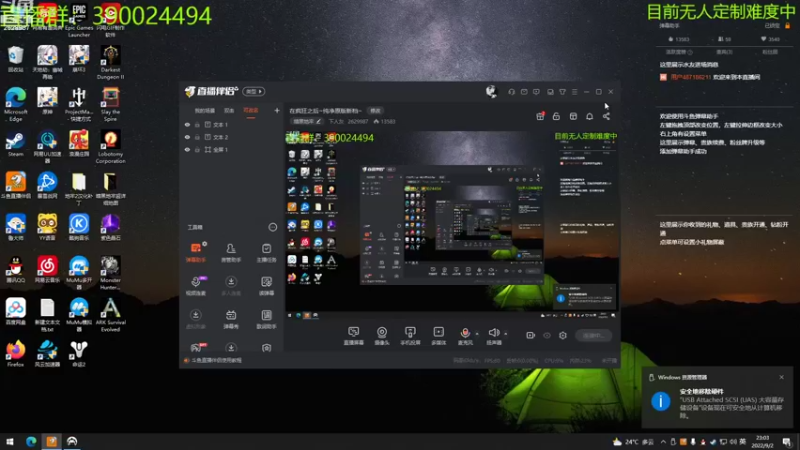Open the mode selector pill next to logo
The height and width of the screenshot is (450, 800).
tap(254, 91)
